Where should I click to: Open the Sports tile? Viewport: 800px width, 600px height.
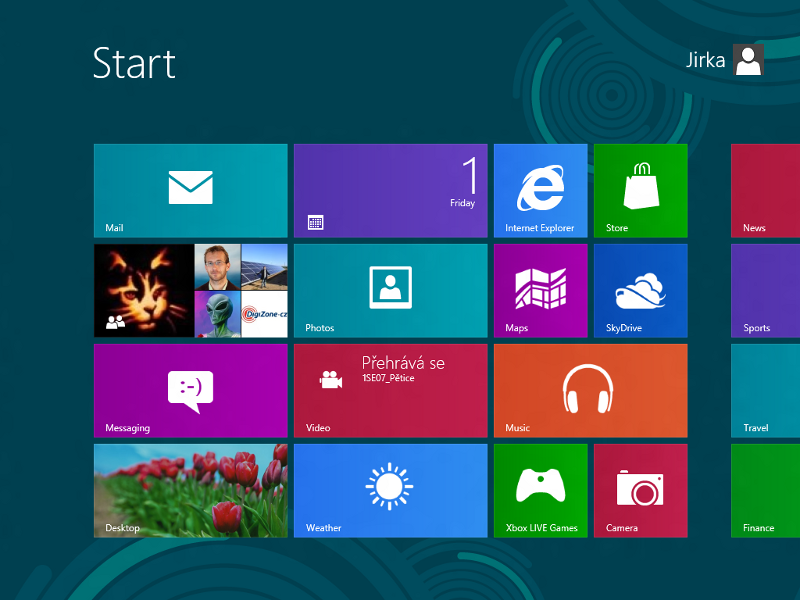pos(766,290)
